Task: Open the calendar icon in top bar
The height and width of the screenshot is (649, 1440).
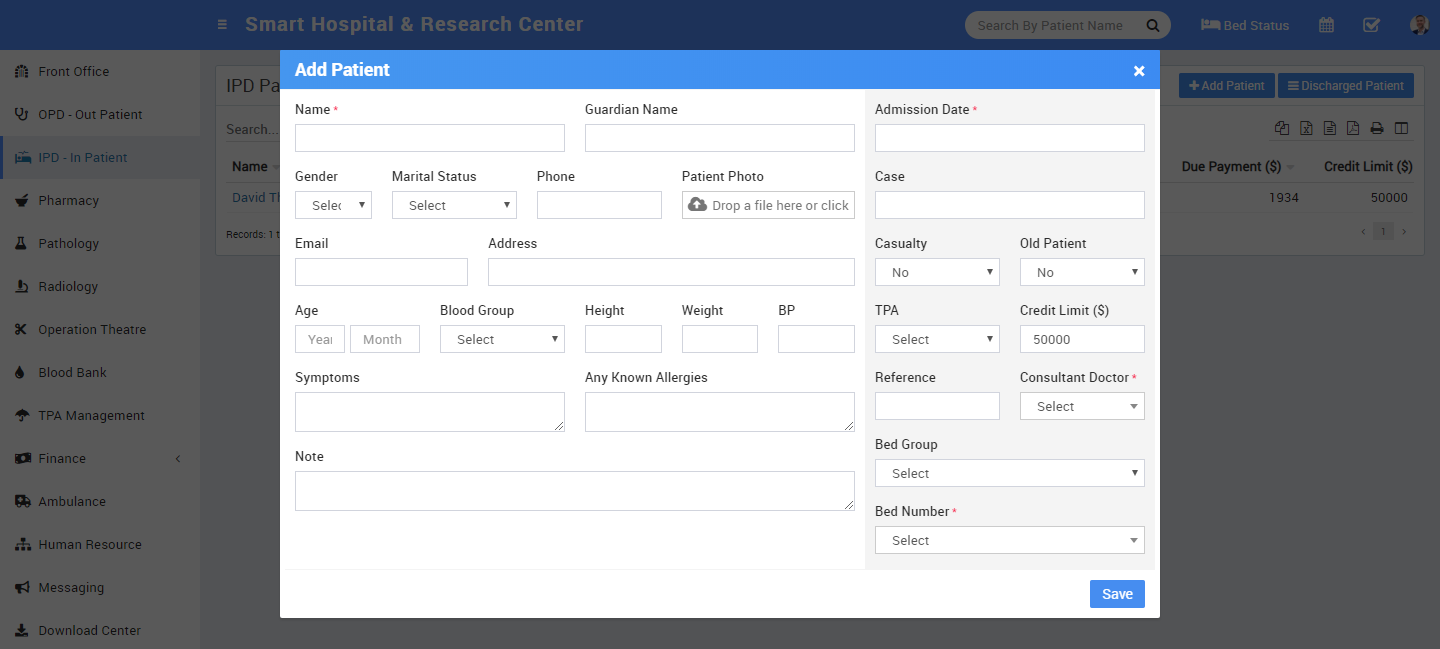Action: pyautogui.click(x=1326, y=25)
